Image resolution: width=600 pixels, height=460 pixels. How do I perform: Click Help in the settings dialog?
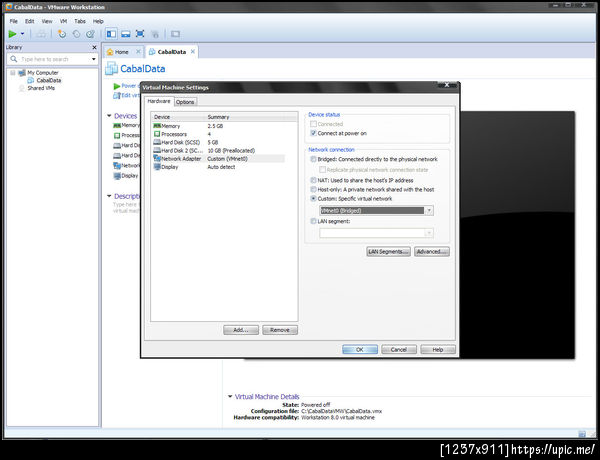(x=438, y=349)
